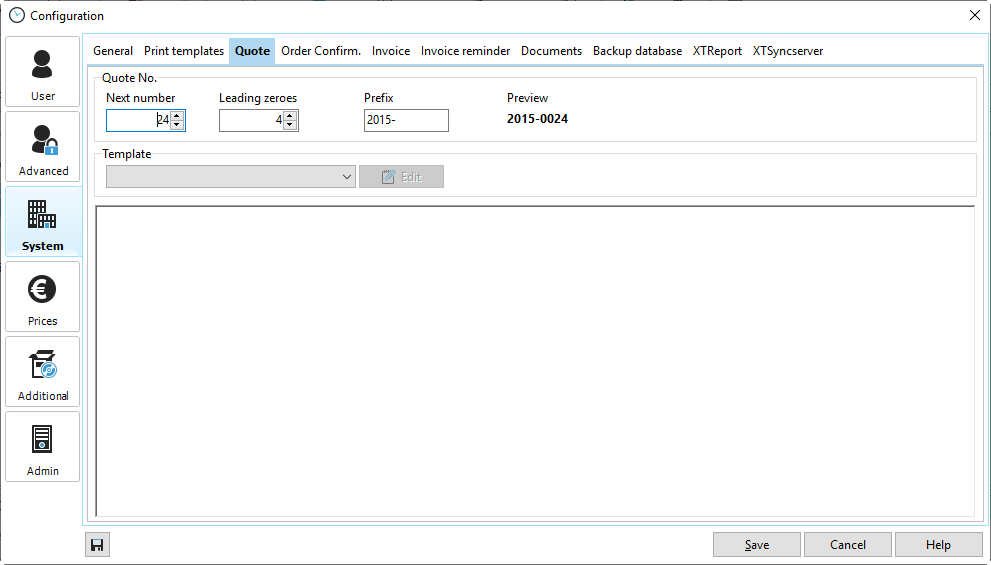Open the Prices section with euro icon

(x=43, y=297)
